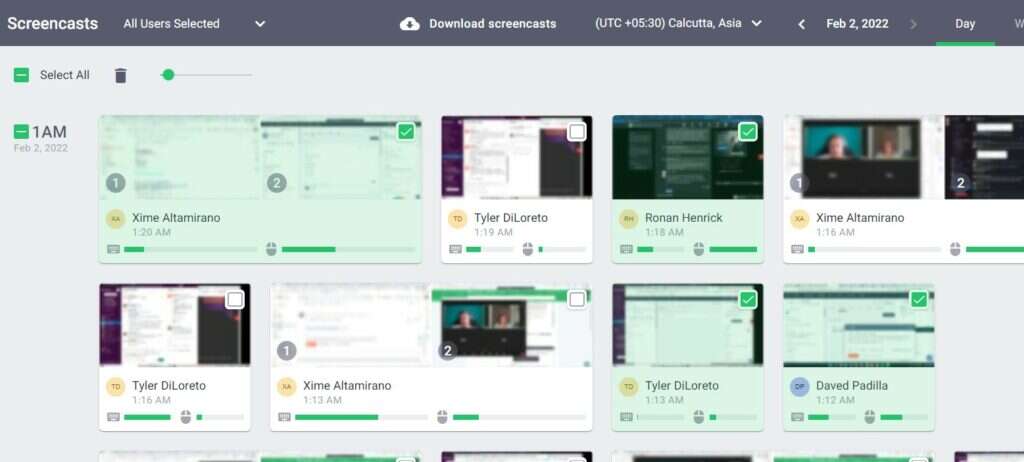This screenshot has height=462, width=1024.
Task: Go to next day with the right arrow
Action: 913,24
